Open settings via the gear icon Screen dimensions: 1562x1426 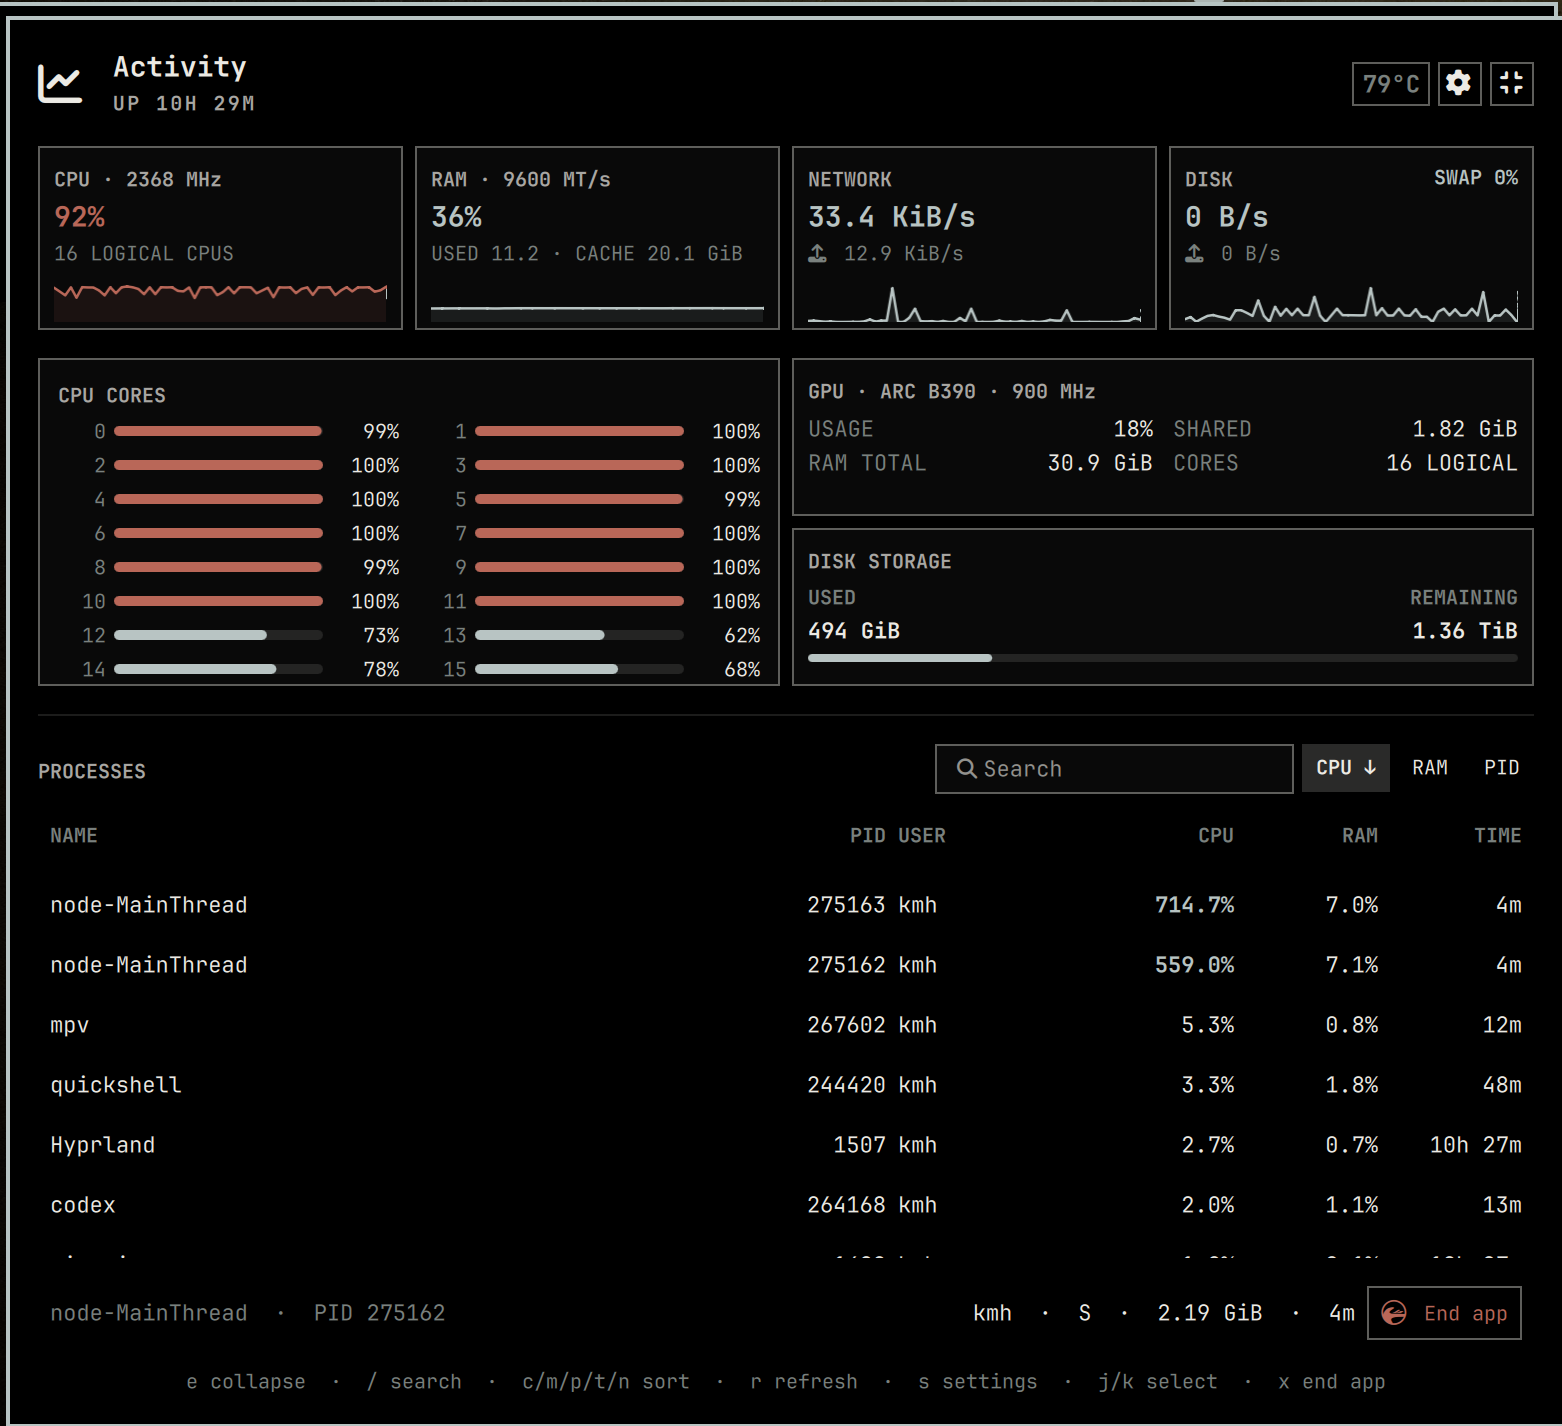coord(1459,83)
